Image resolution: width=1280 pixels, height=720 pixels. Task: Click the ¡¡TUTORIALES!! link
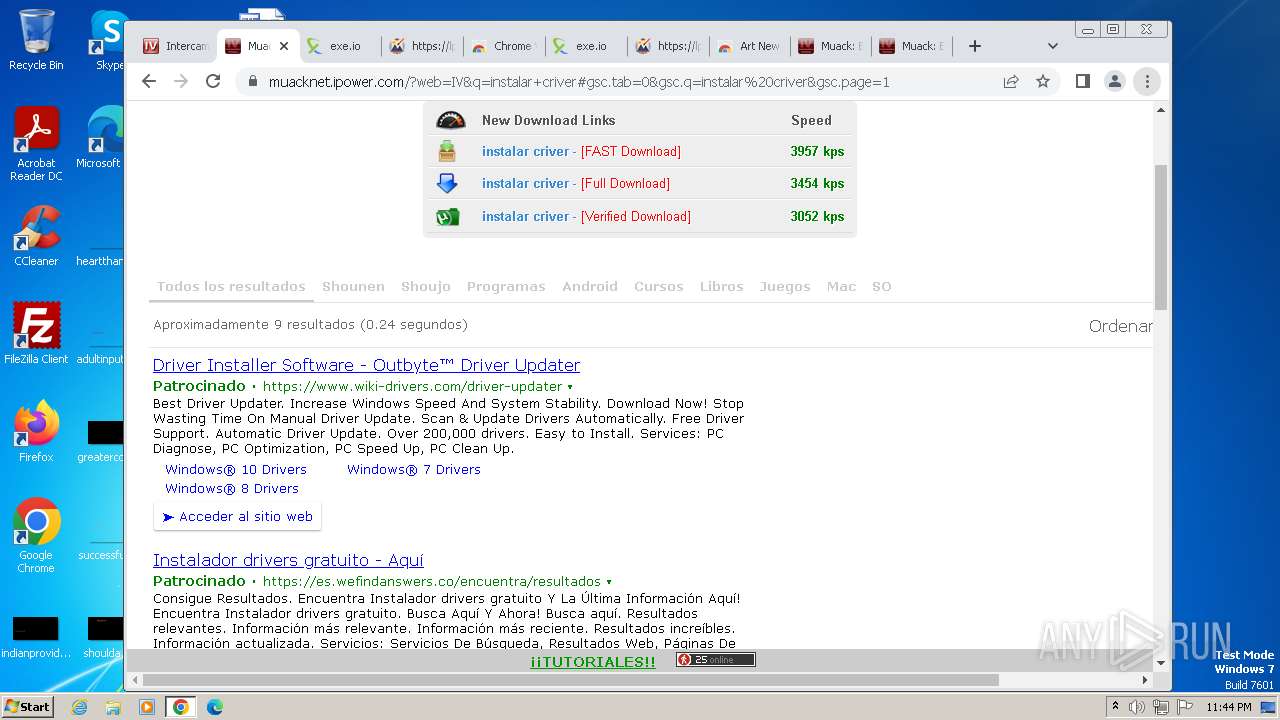click(x=593, y=662)
